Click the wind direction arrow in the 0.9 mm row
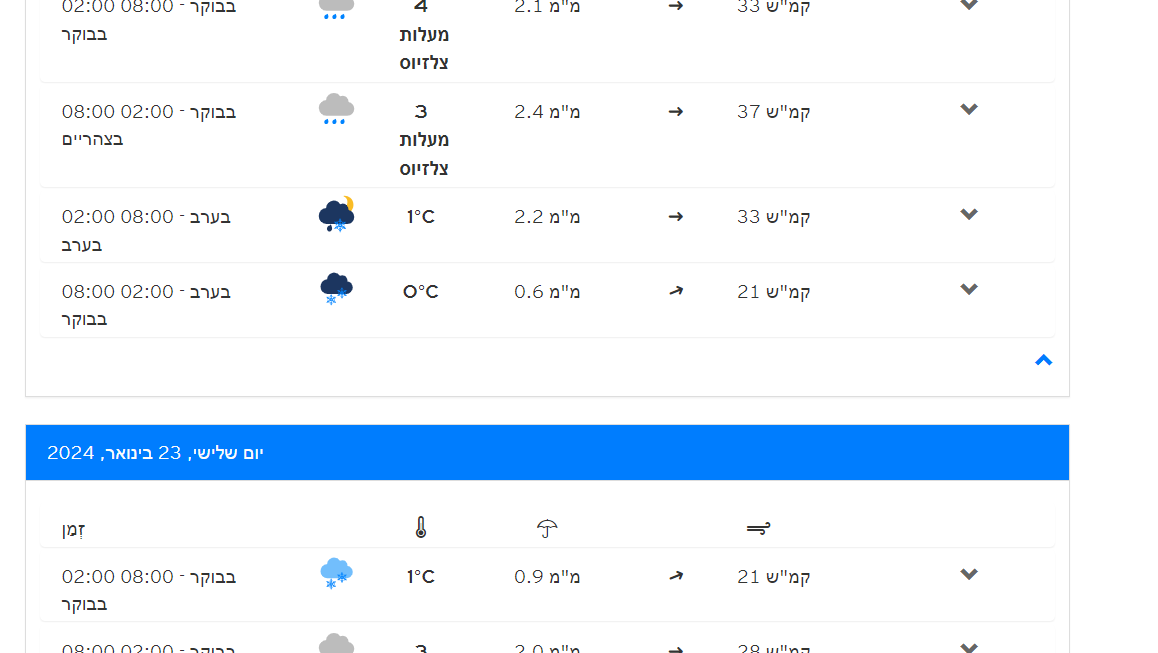Screen dimensions: 1158x653 (676, 576)
